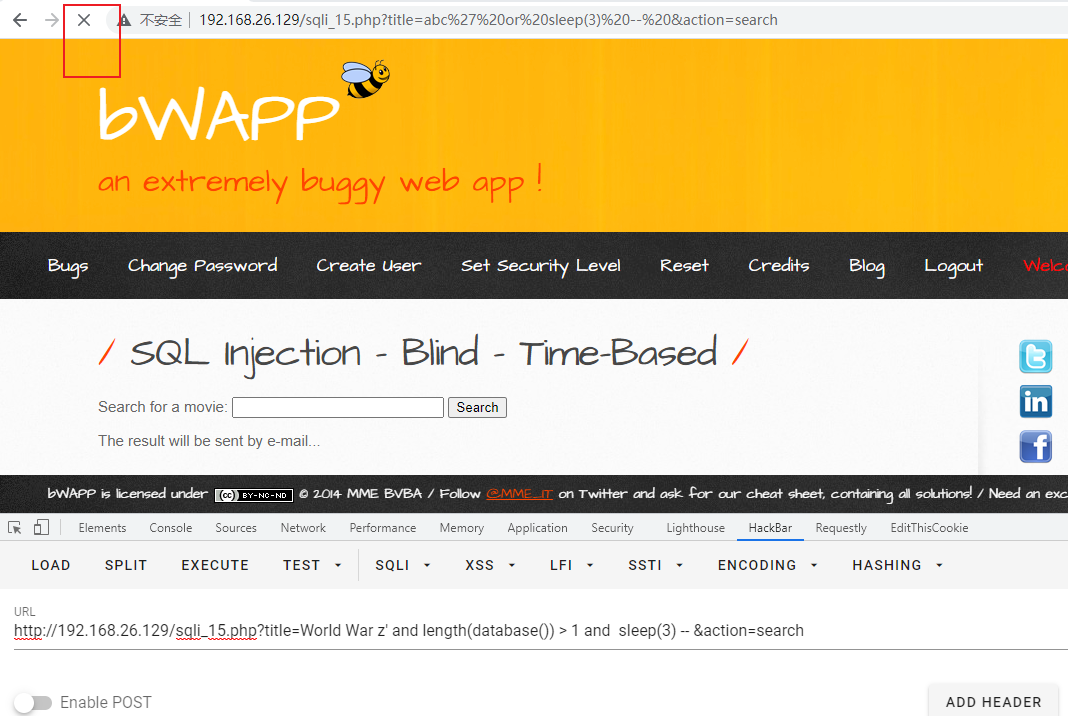Click the insecure site warning icon
This screenshot has height=716, width=1068.
(124, 20)
